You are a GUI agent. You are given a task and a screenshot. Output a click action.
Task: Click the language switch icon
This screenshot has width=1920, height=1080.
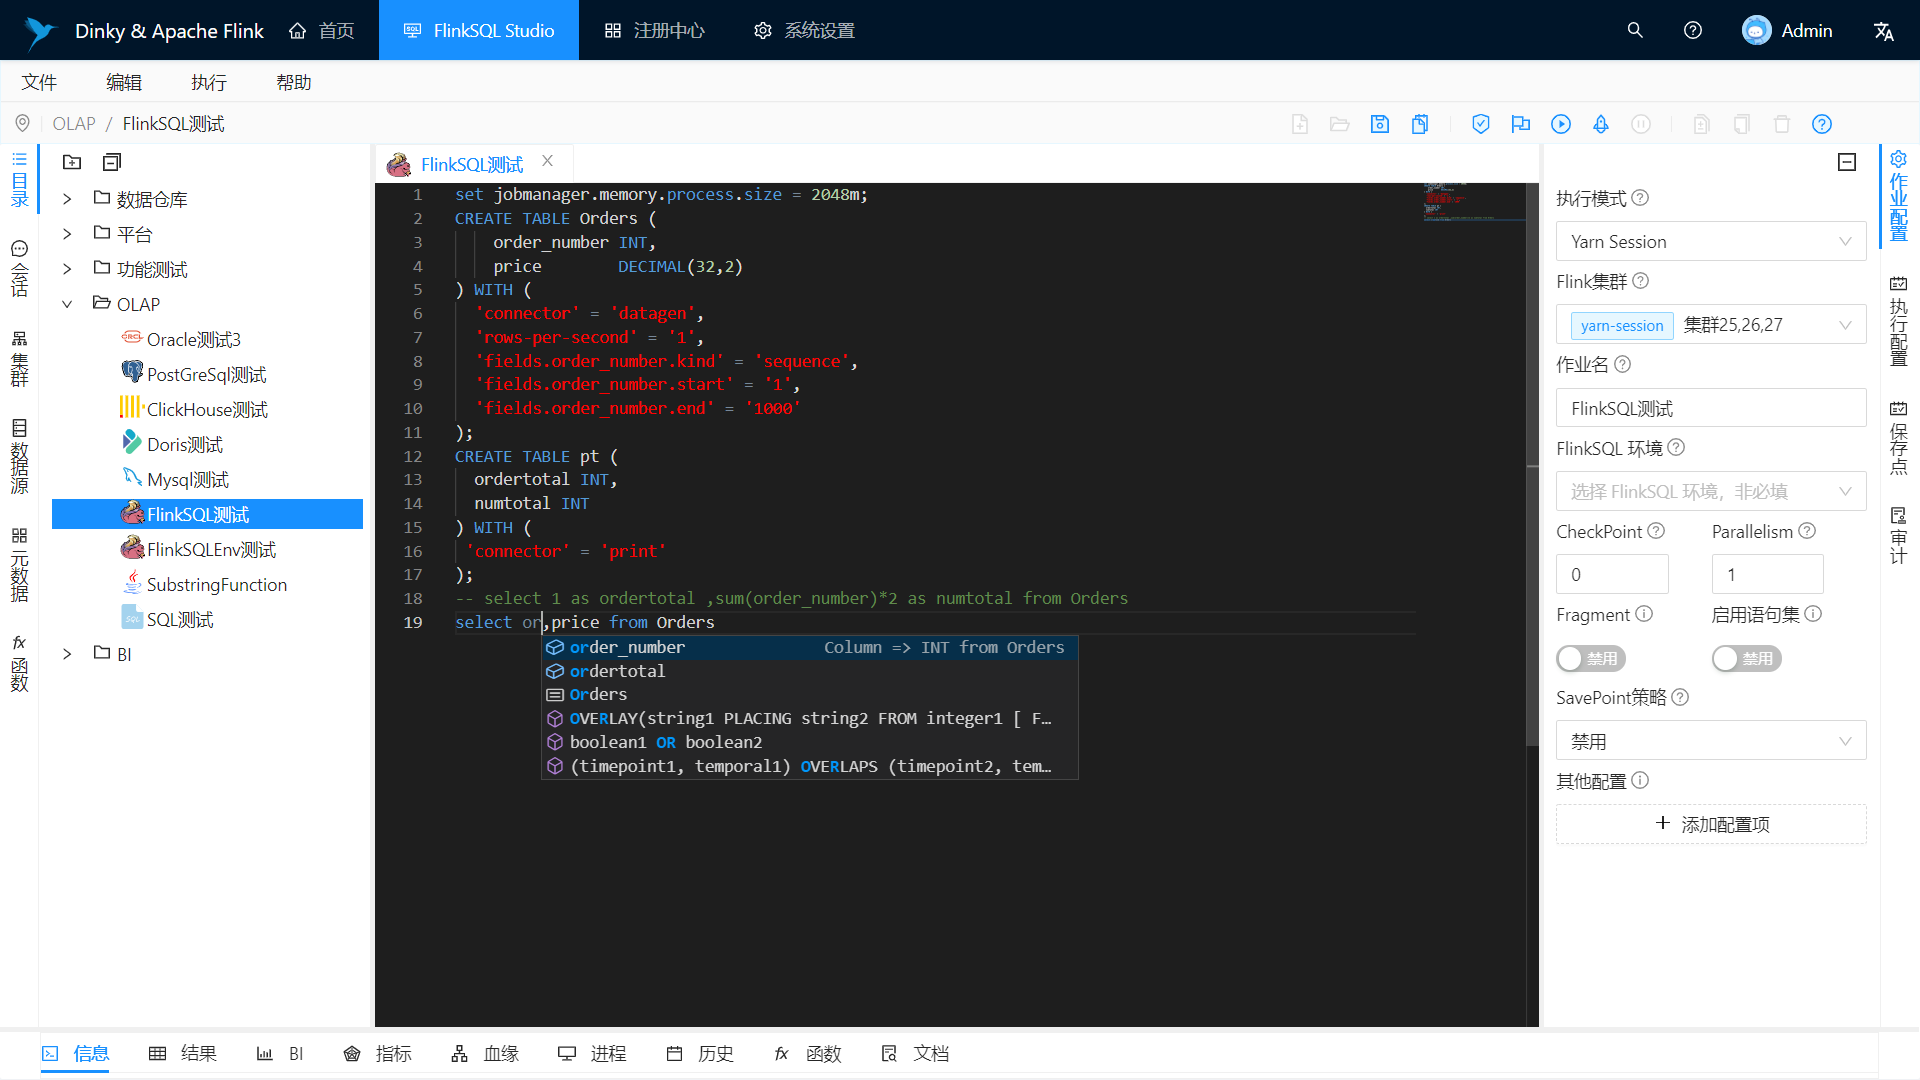pyautogui.click(x=1884, y=31)
